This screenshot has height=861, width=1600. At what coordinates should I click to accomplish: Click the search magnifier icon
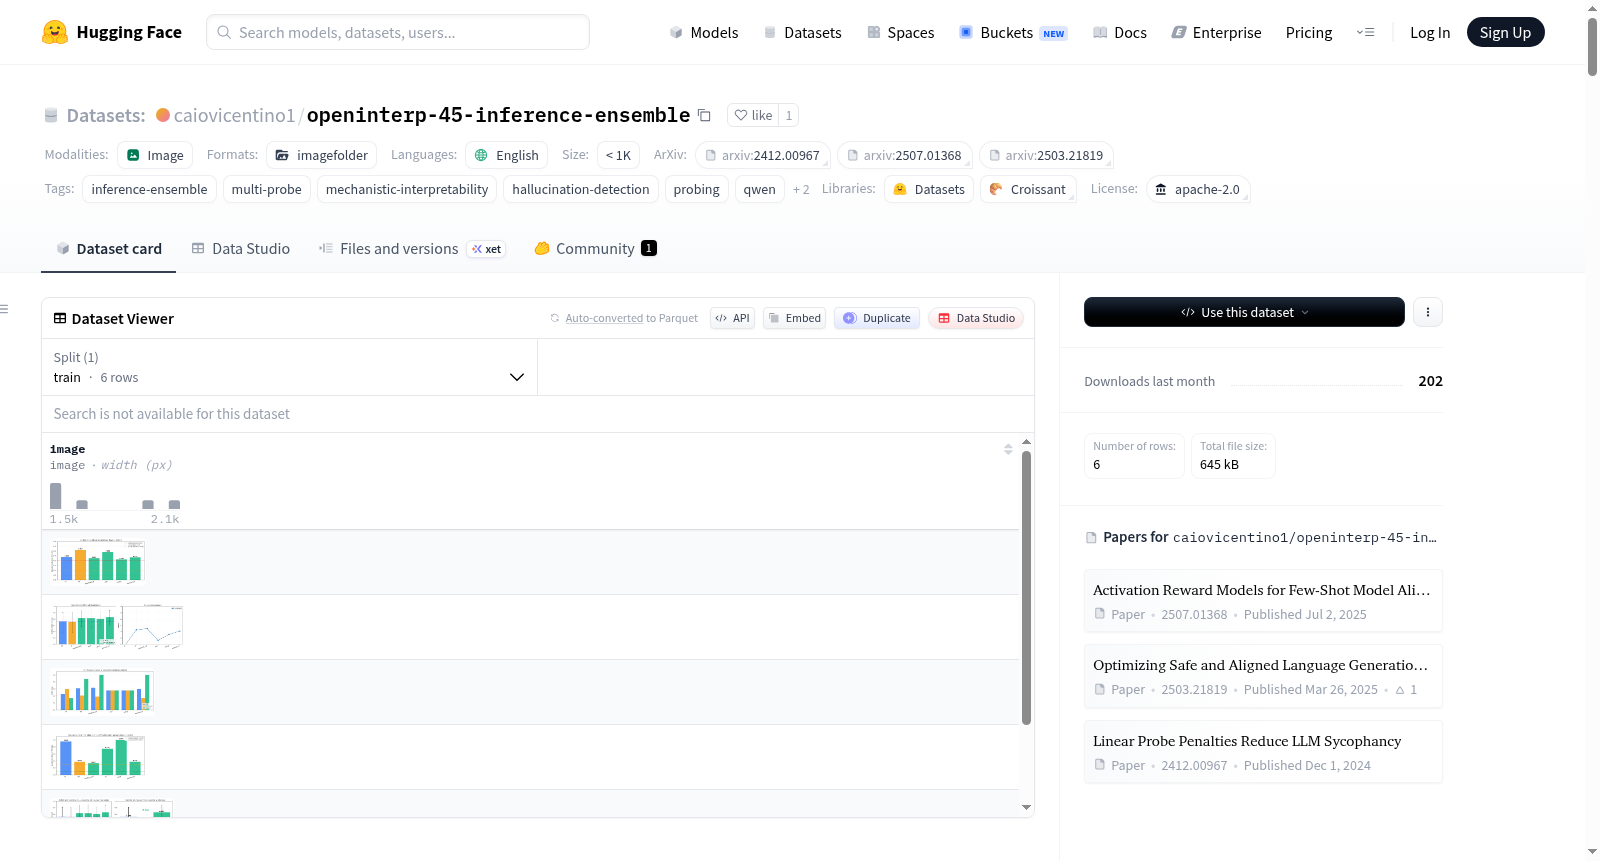[224, 32]
